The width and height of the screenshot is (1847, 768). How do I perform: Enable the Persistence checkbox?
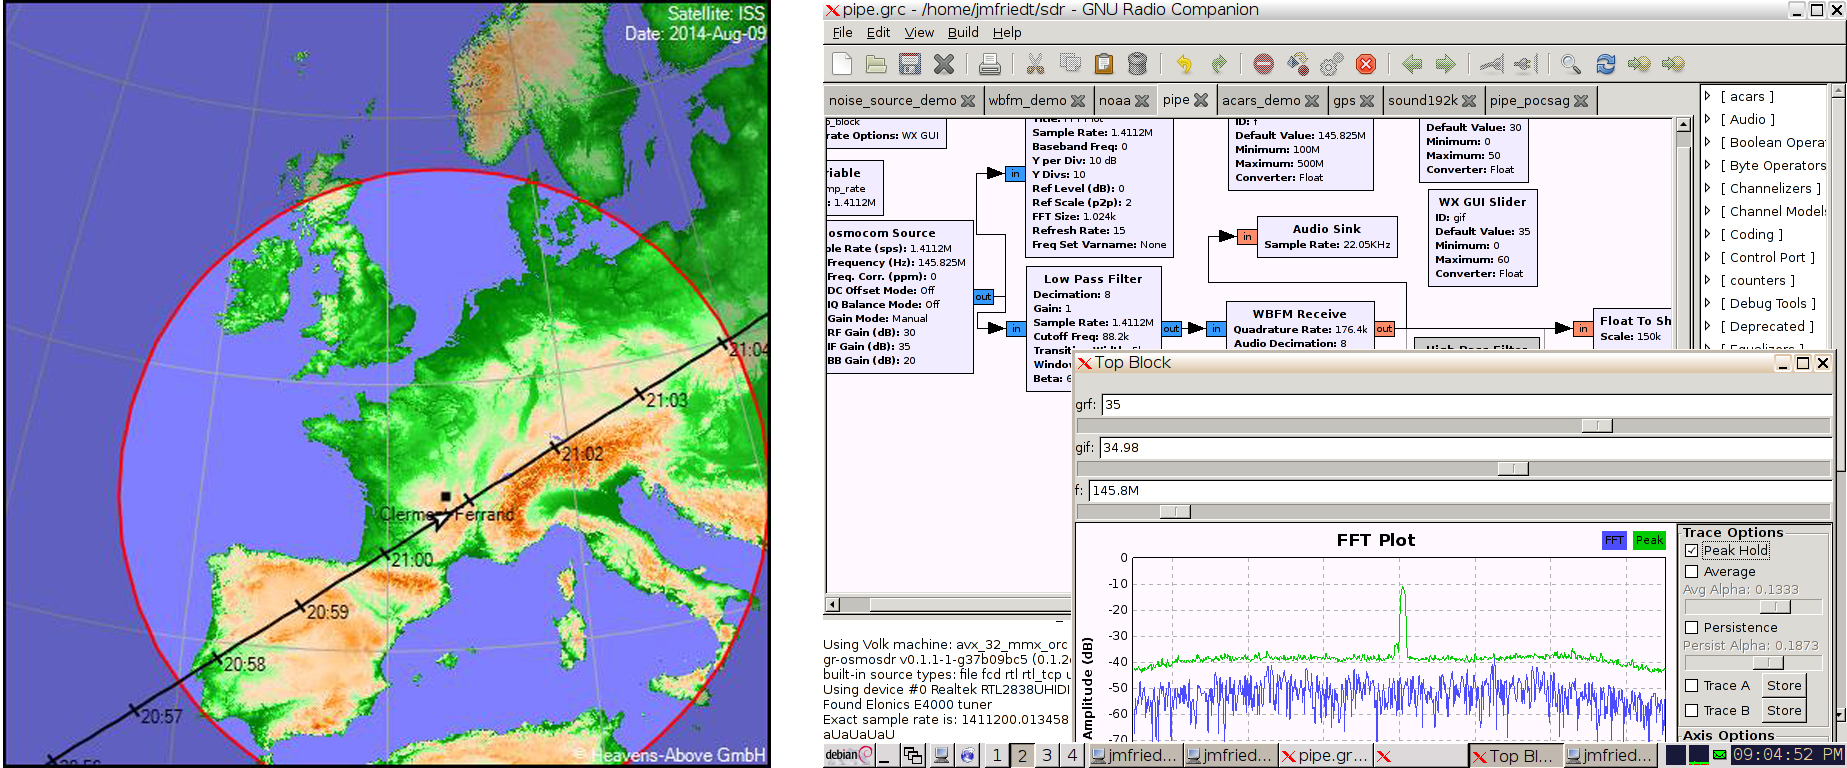pos(1692,627)
